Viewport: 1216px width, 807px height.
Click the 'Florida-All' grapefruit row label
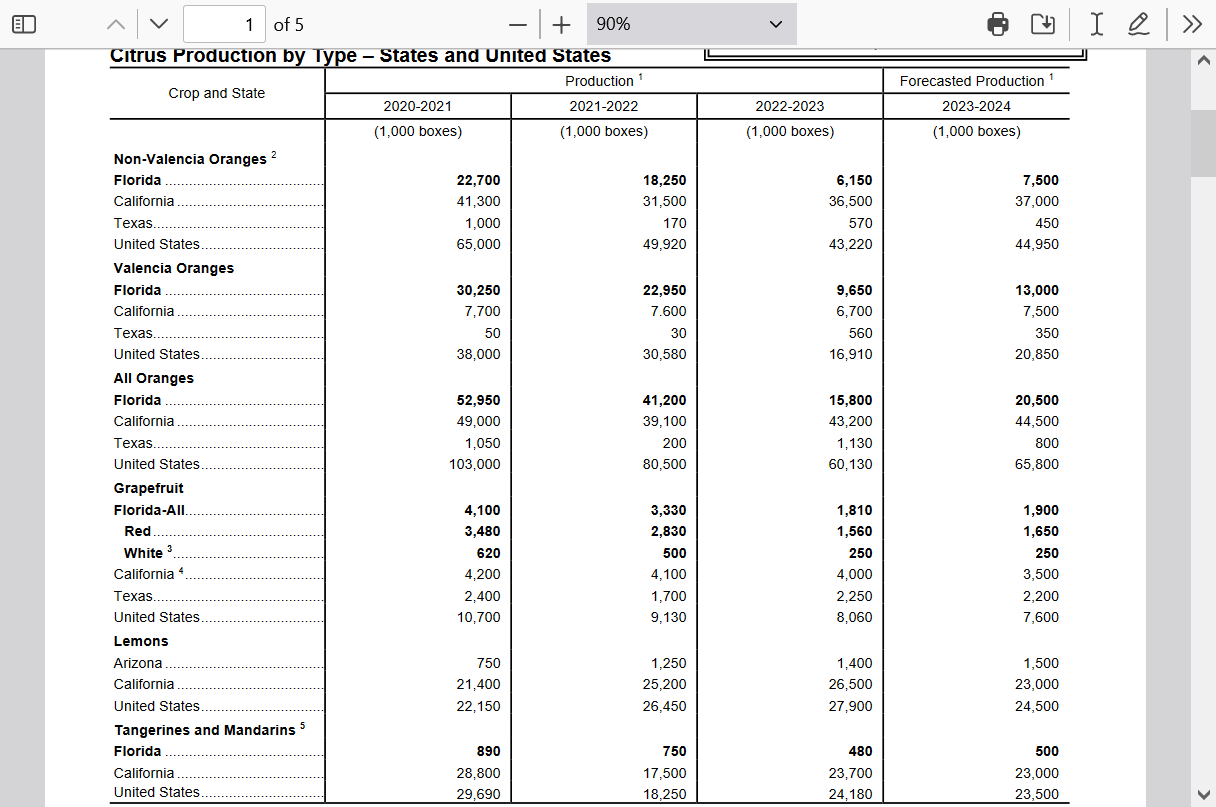150,510
